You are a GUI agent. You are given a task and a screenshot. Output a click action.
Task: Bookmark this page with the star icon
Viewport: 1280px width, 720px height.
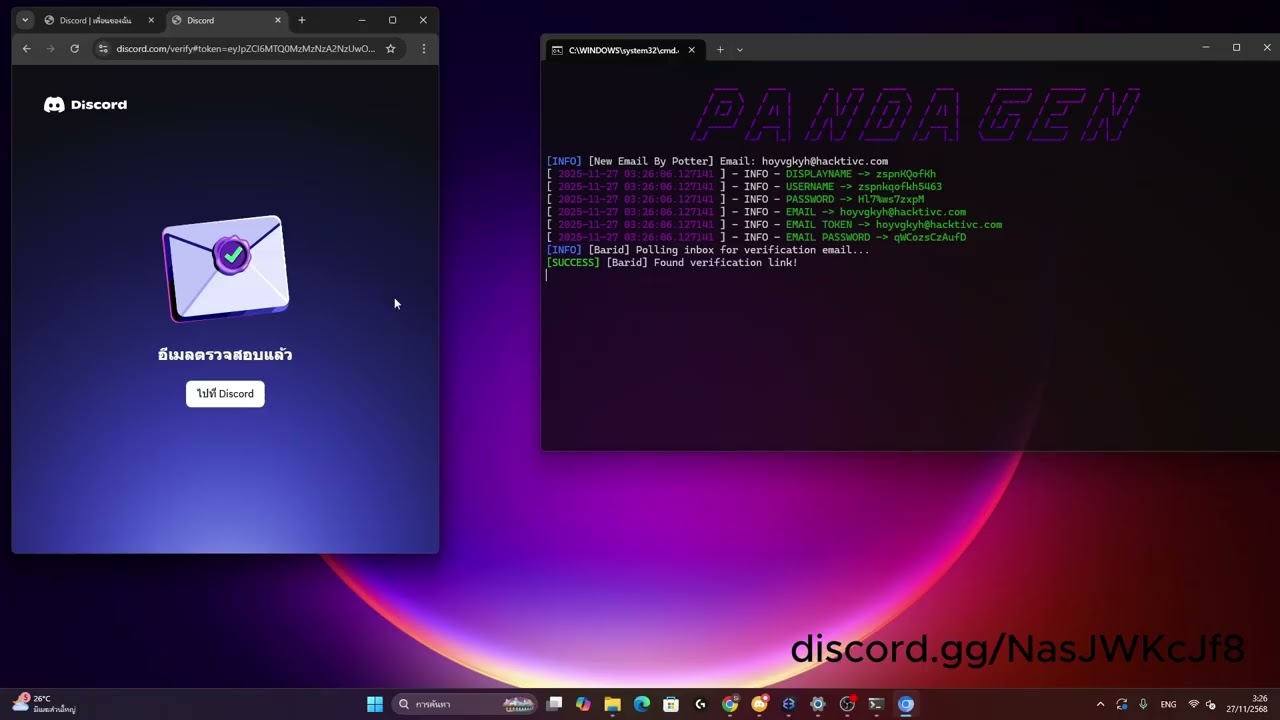(x=391, y=48)
